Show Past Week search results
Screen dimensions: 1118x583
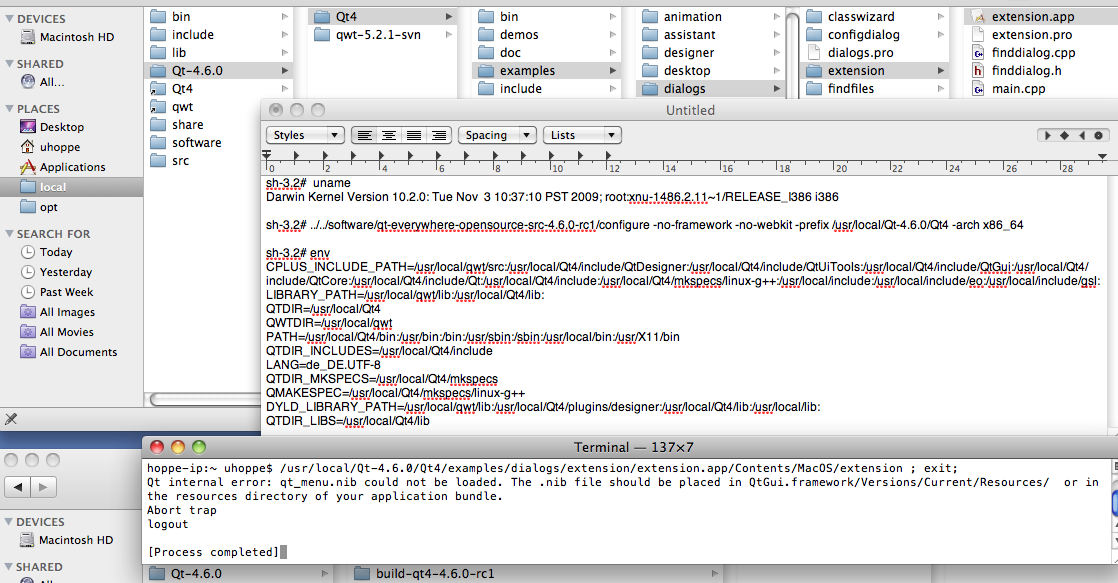click(x=58, y=292)
